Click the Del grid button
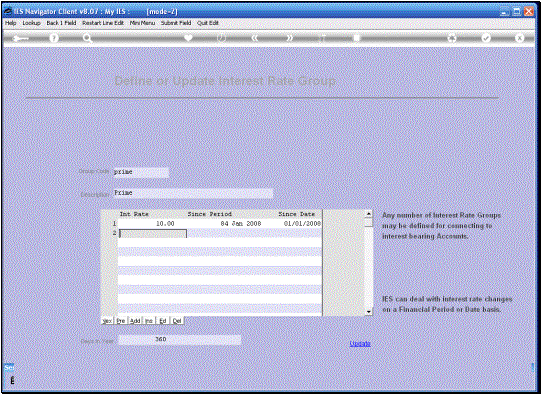541x394 pixels. point(177,321)
